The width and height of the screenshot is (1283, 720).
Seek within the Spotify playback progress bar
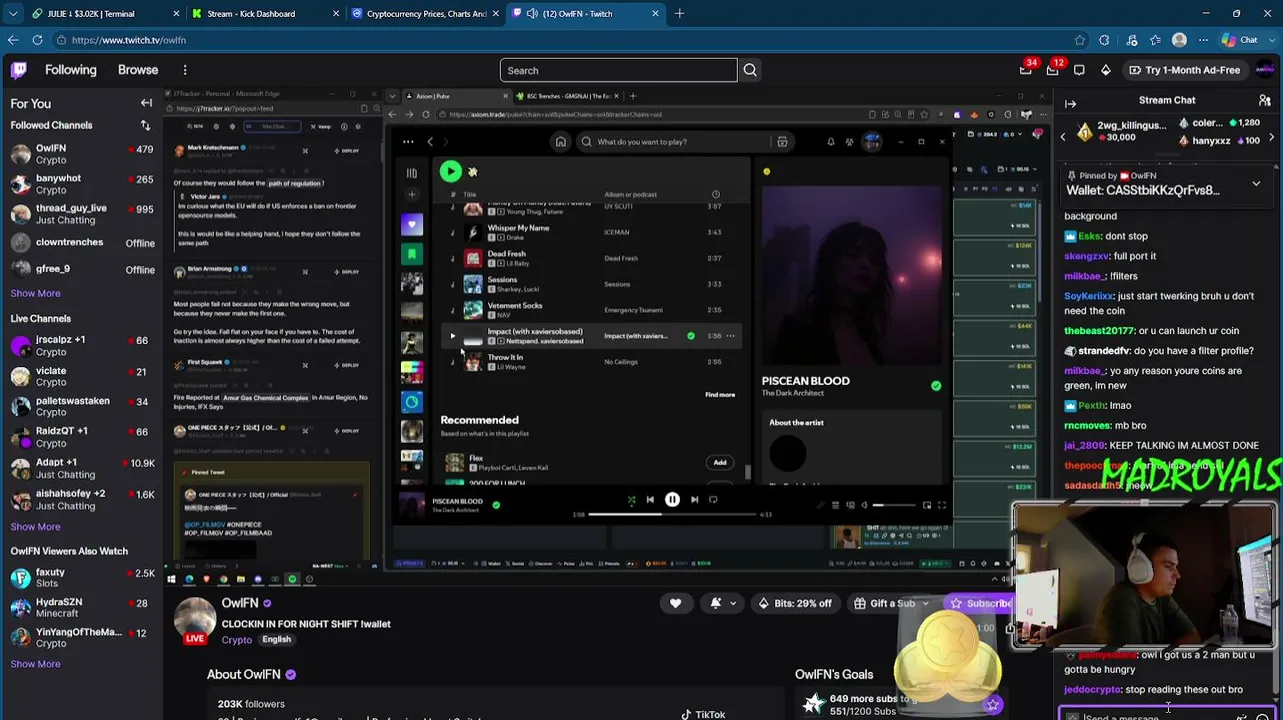click(674, 514)
